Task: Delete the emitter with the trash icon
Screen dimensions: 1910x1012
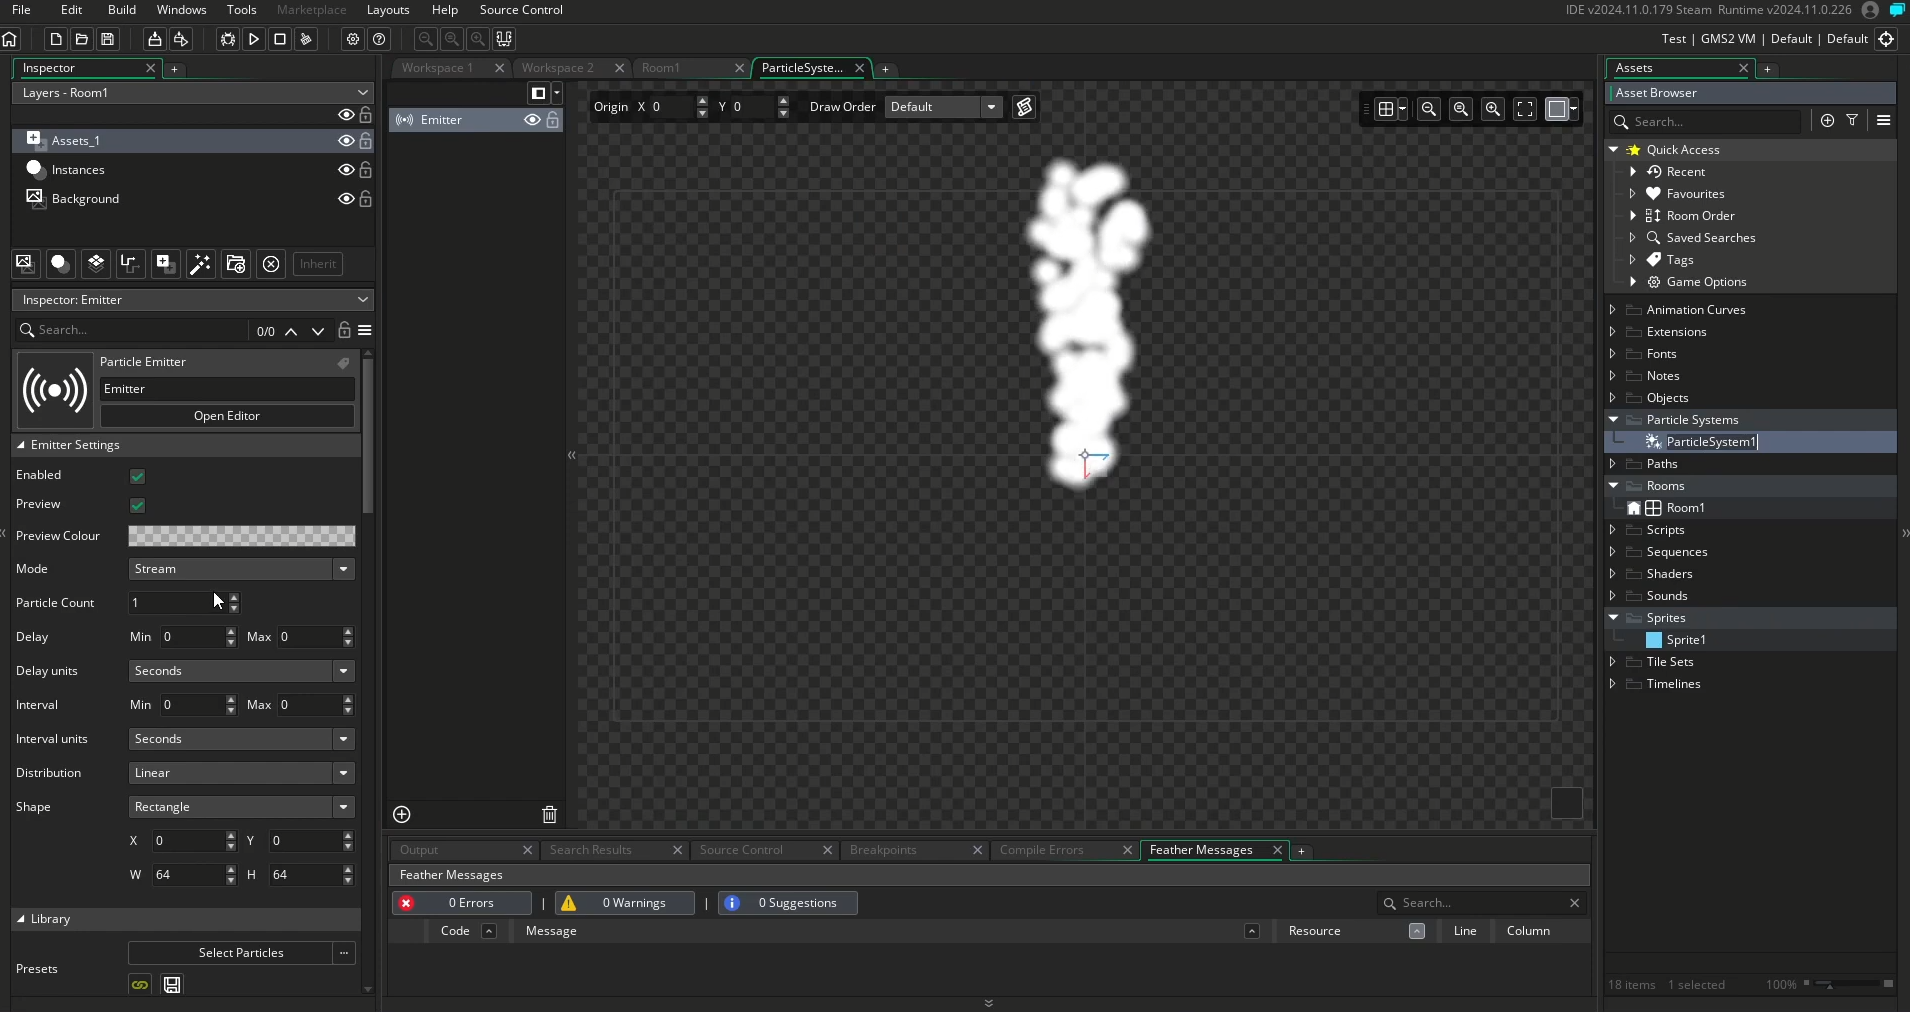Action: click(x=550, y=814)
